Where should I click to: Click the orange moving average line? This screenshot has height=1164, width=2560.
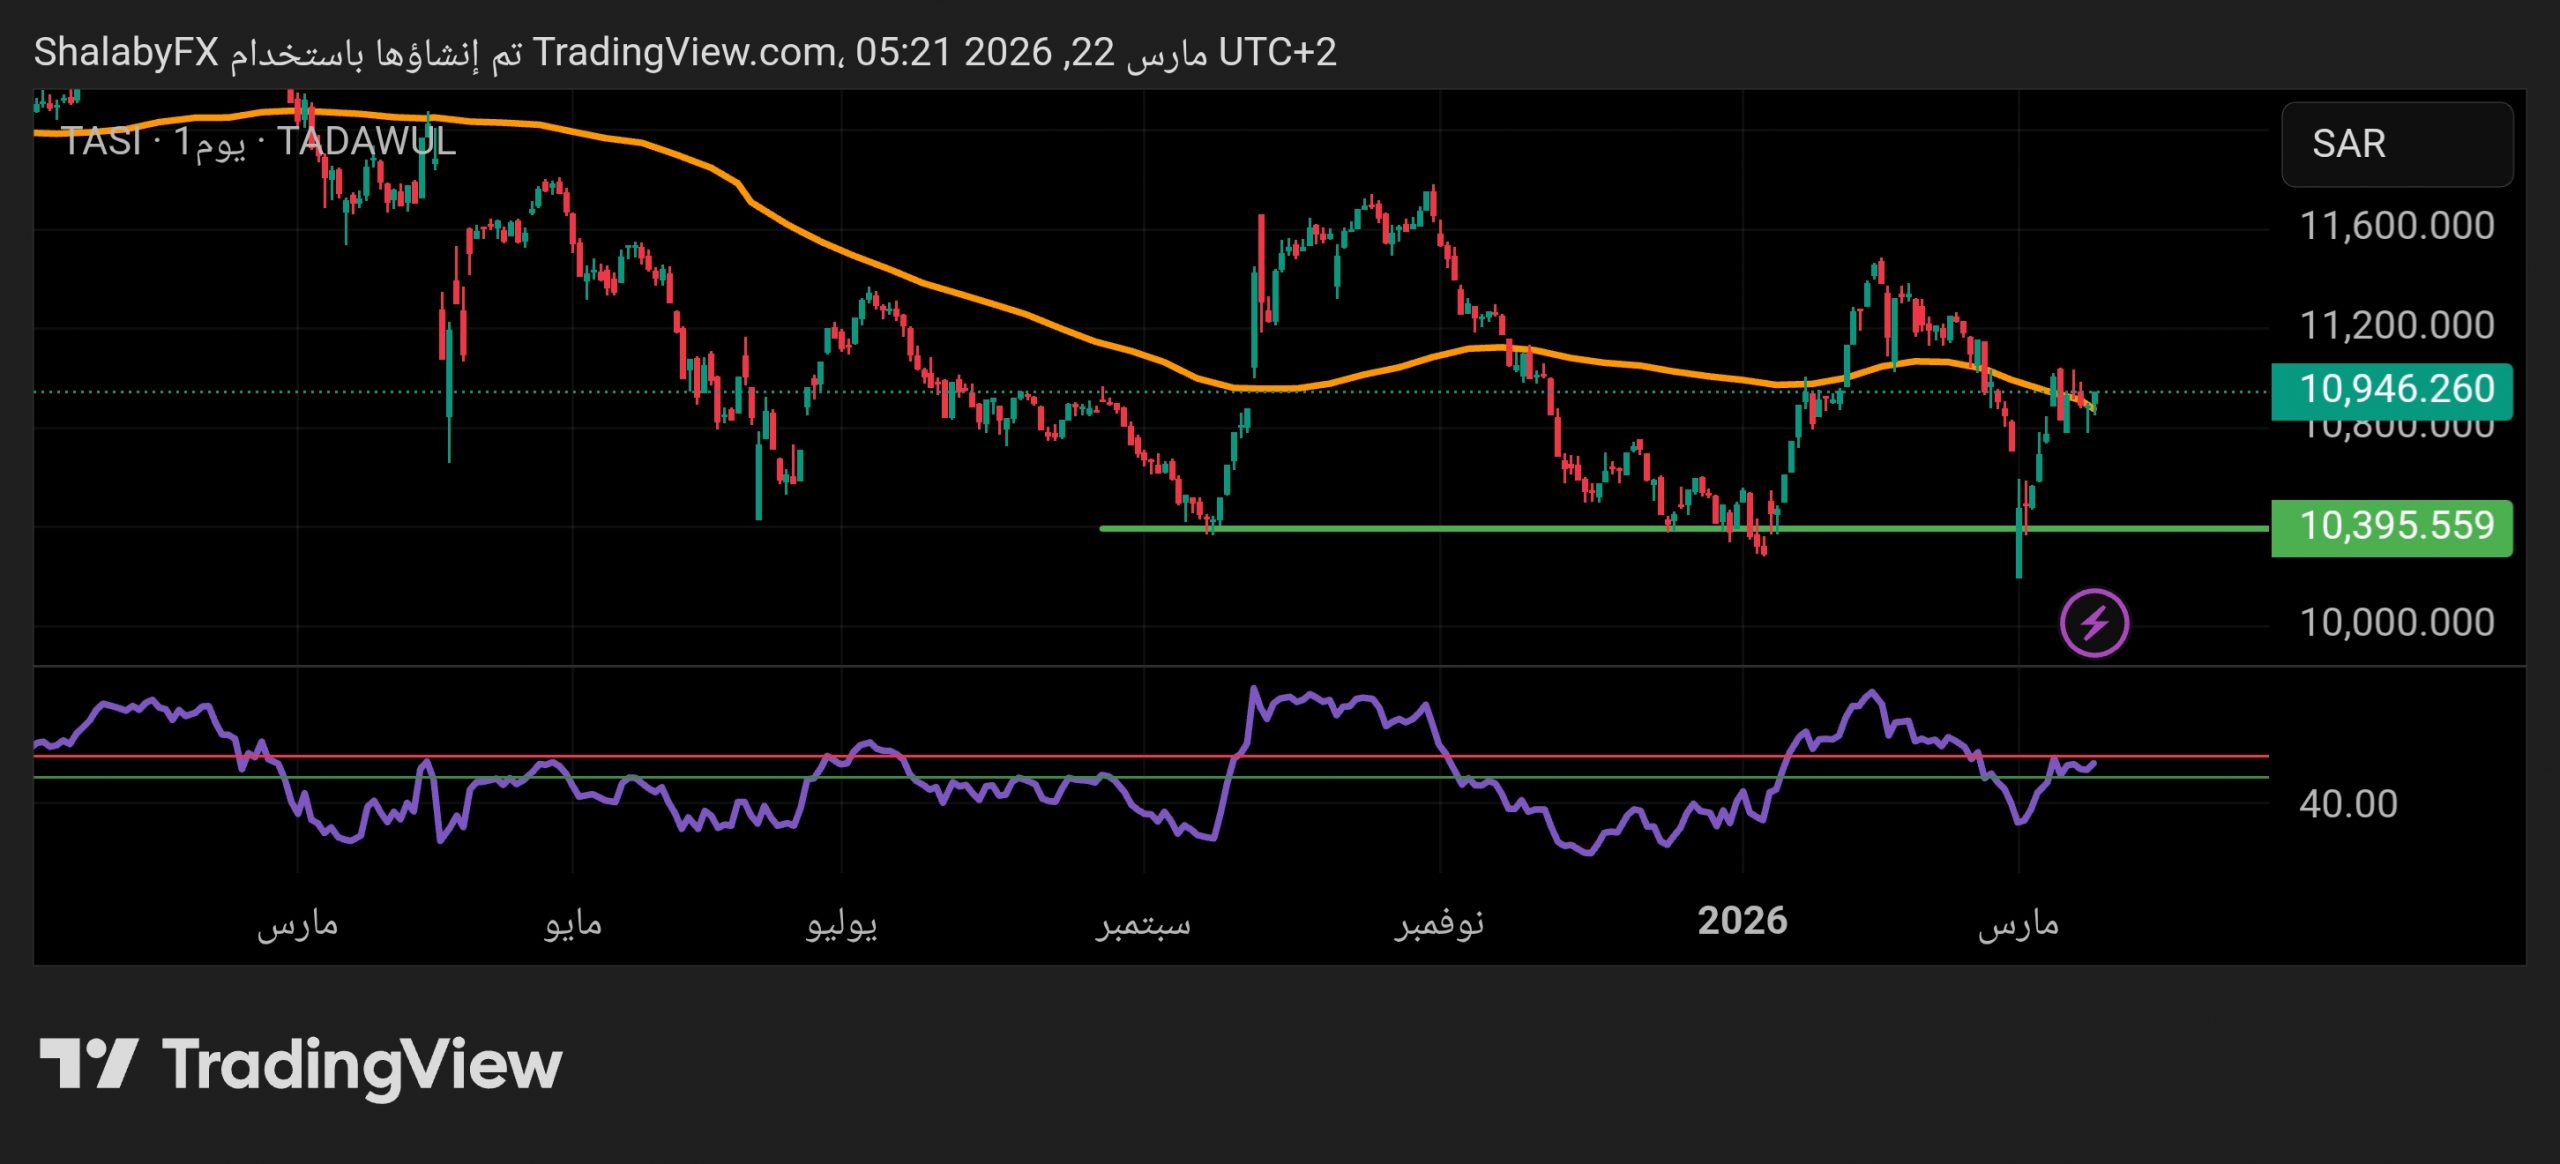[1000, 306]
